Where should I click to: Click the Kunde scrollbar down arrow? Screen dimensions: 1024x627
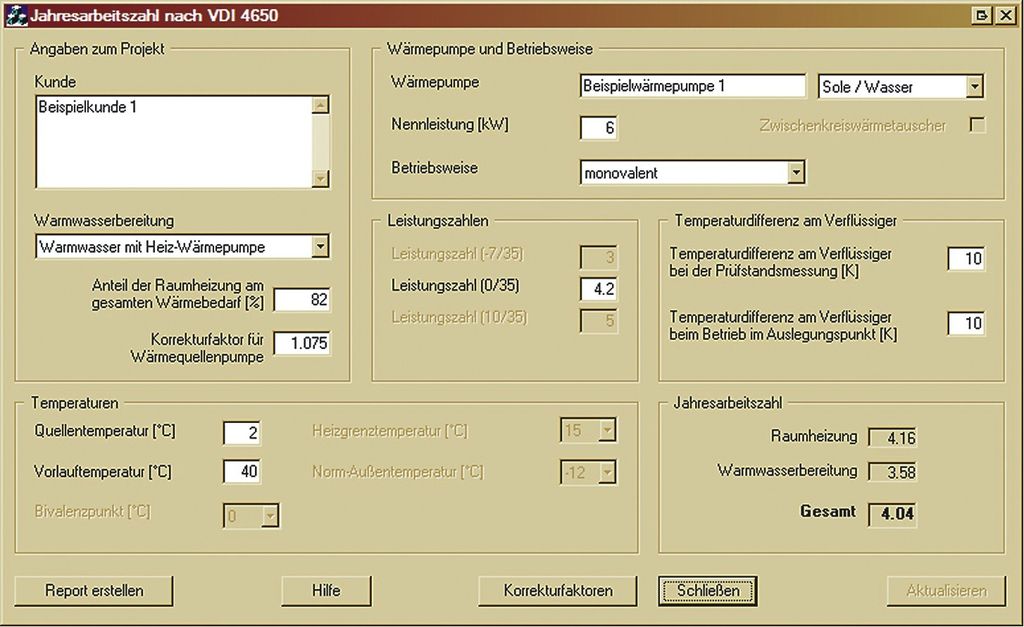point(320,178)
